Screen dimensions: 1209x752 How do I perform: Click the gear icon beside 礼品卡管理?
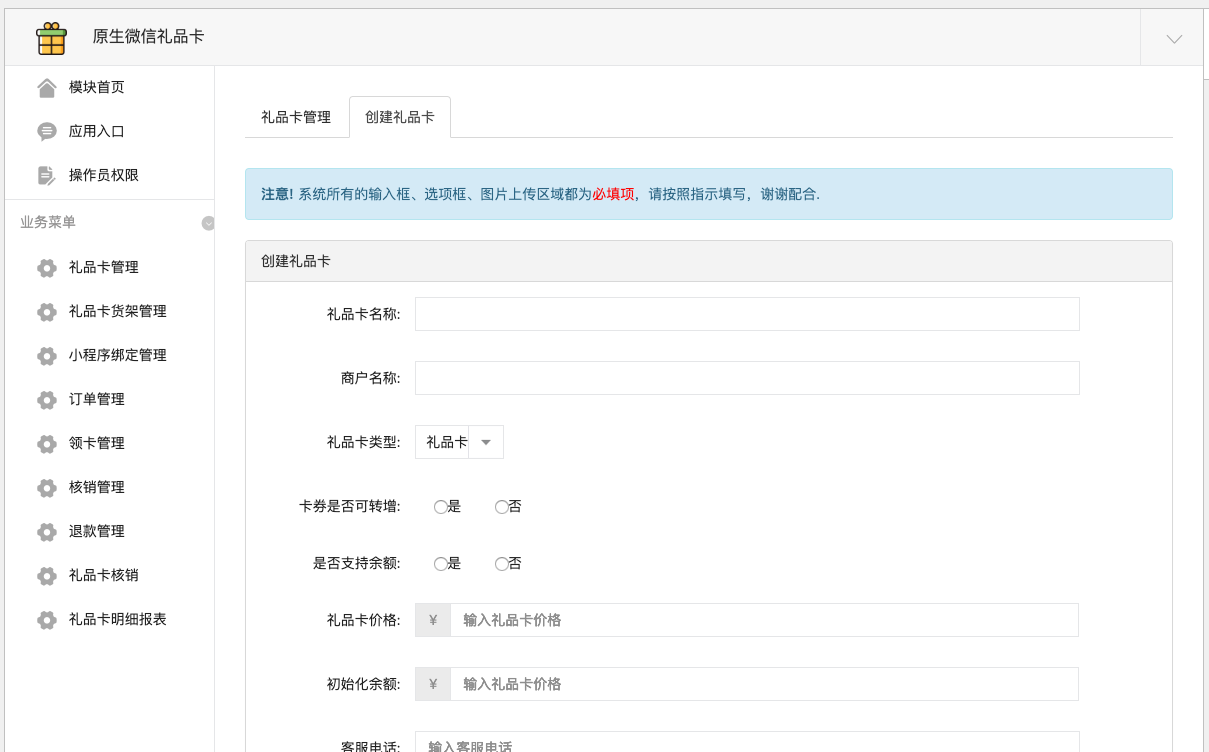pyautogui.click(x=47, y=268)
